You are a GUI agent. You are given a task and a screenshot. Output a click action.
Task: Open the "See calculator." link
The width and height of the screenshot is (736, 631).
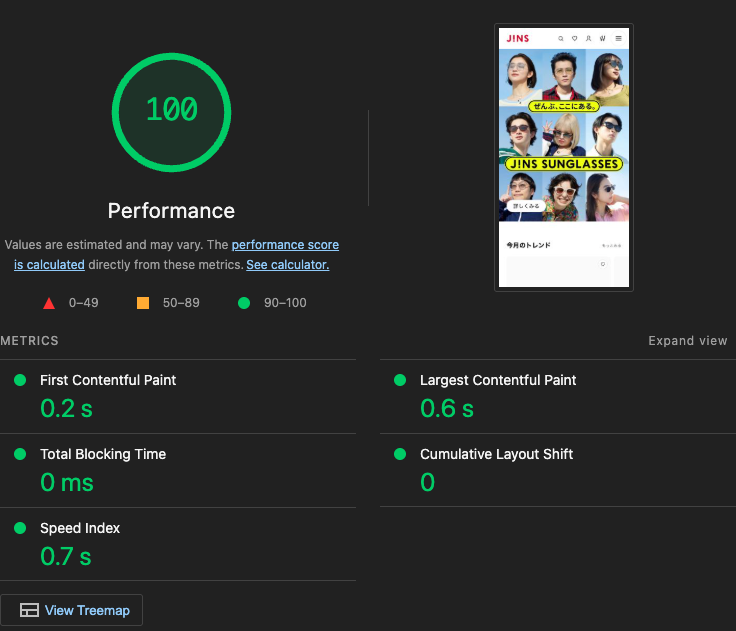pos(287,265)
